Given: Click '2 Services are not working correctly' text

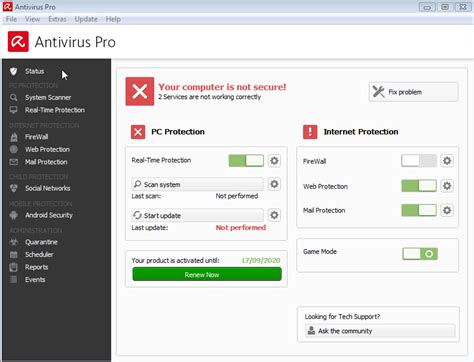Looking at the screenshot, I should pos(210,97).
